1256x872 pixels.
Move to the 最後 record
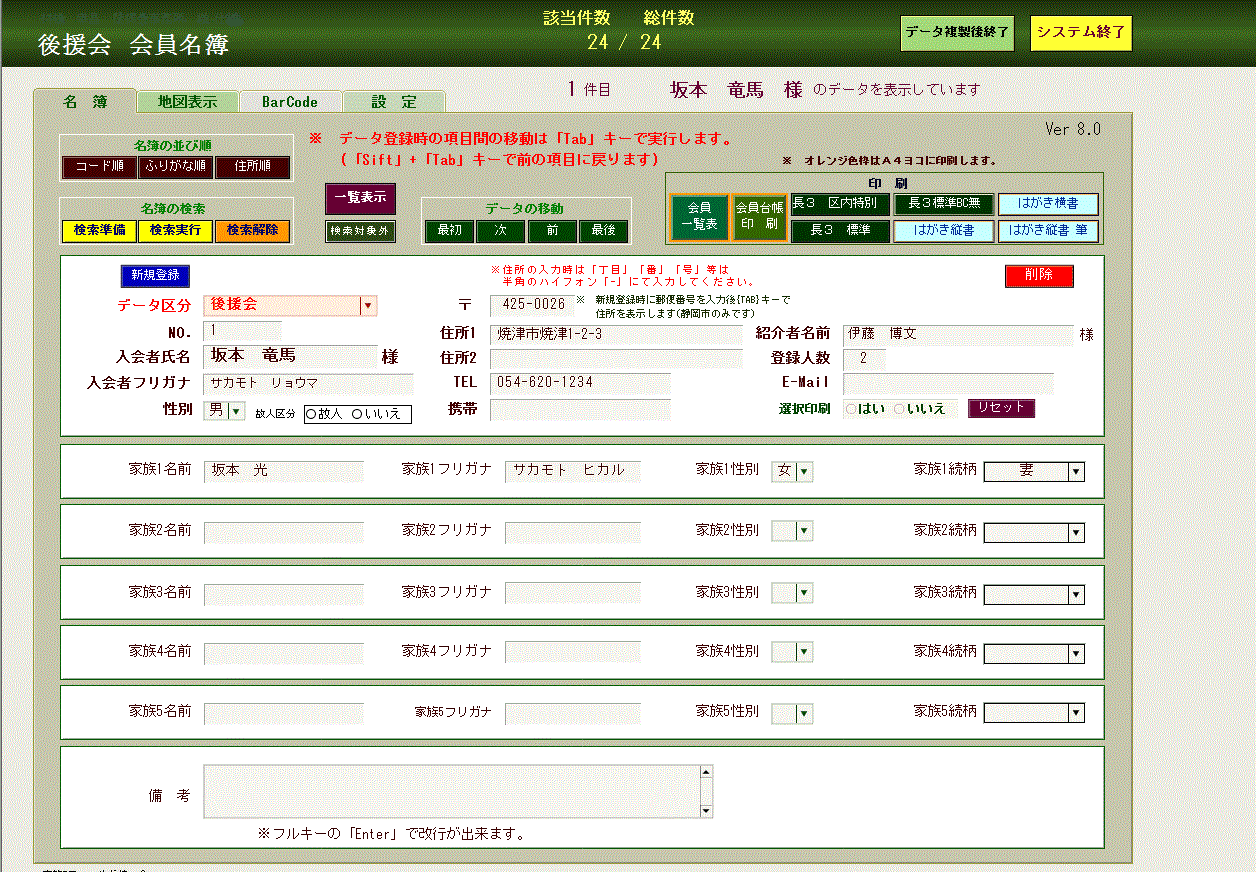point(603,231)
